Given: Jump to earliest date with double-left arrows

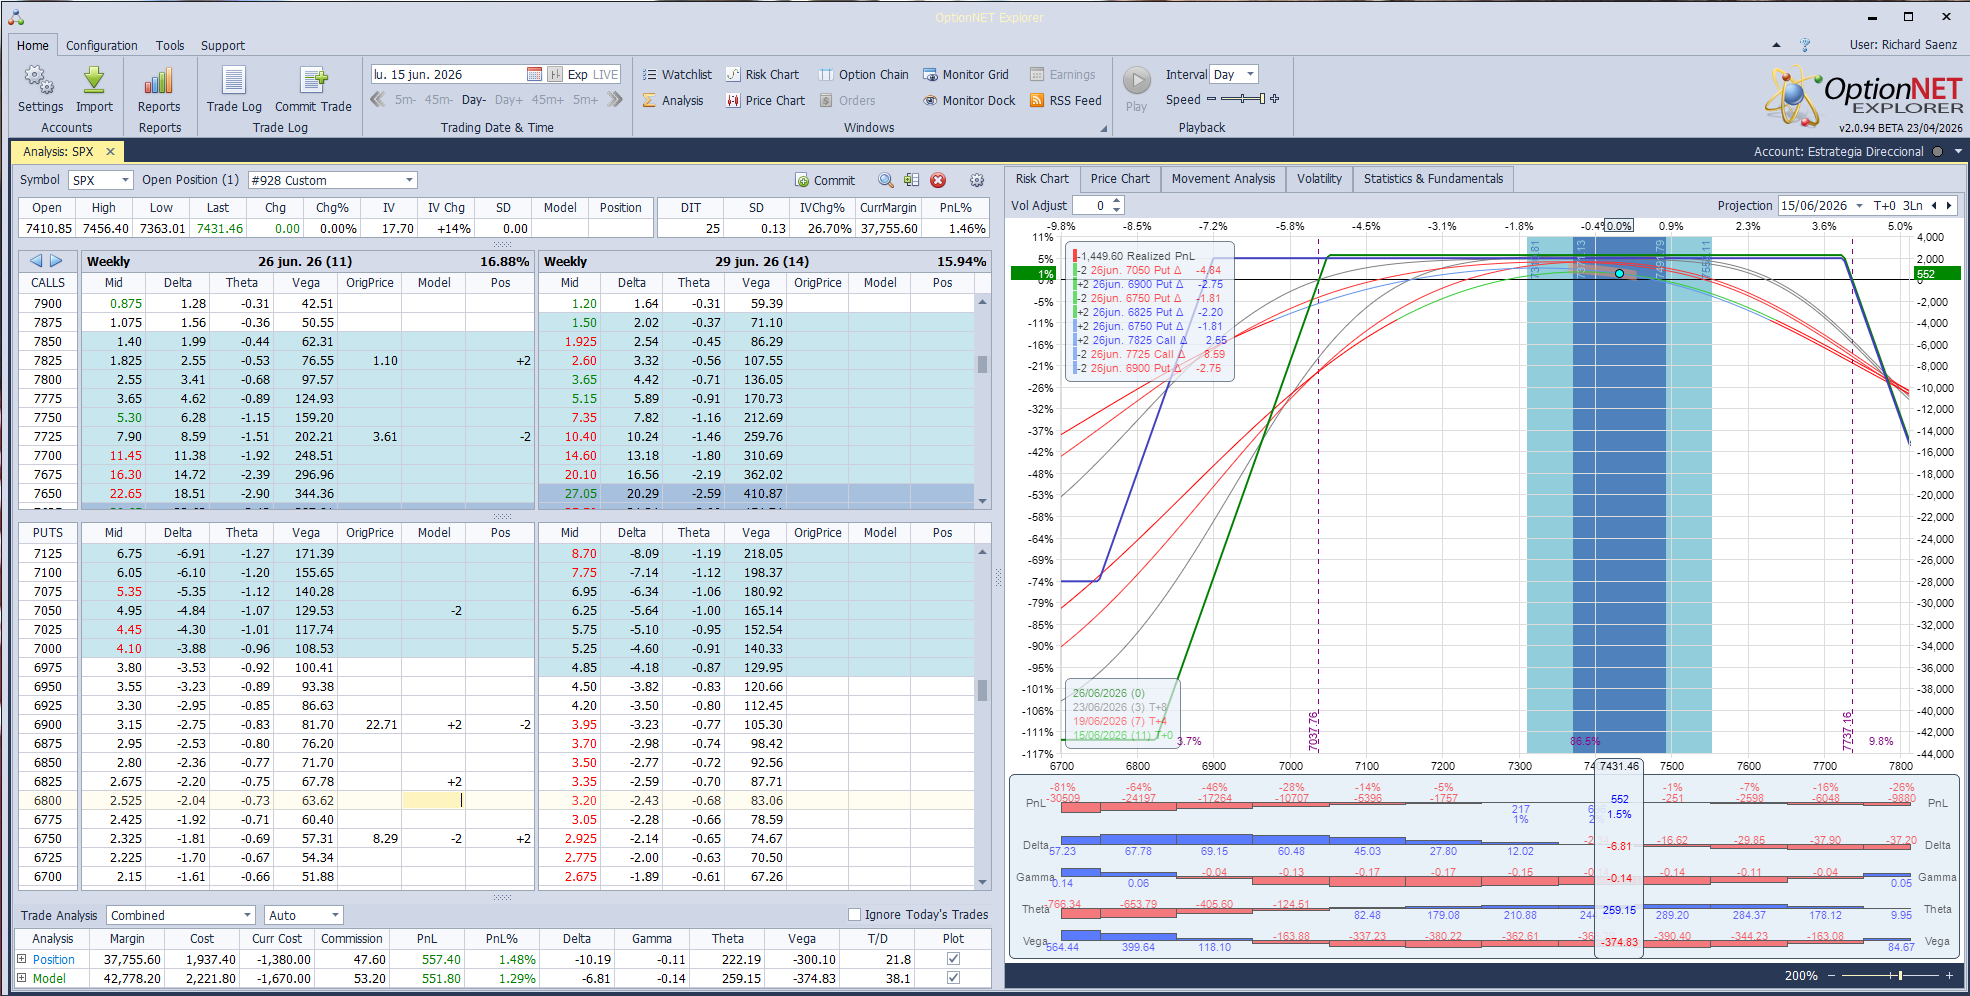Looking at the screenshot, I should pyautogui.click(x=378, y=99).
